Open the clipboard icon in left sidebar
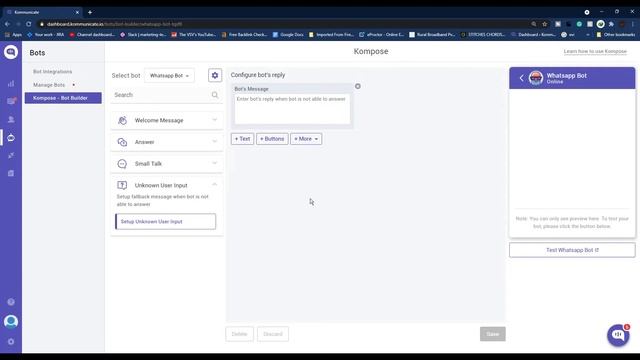Image resolution: width=640 pixels, height=360 pixels. (x=11, y=173)
